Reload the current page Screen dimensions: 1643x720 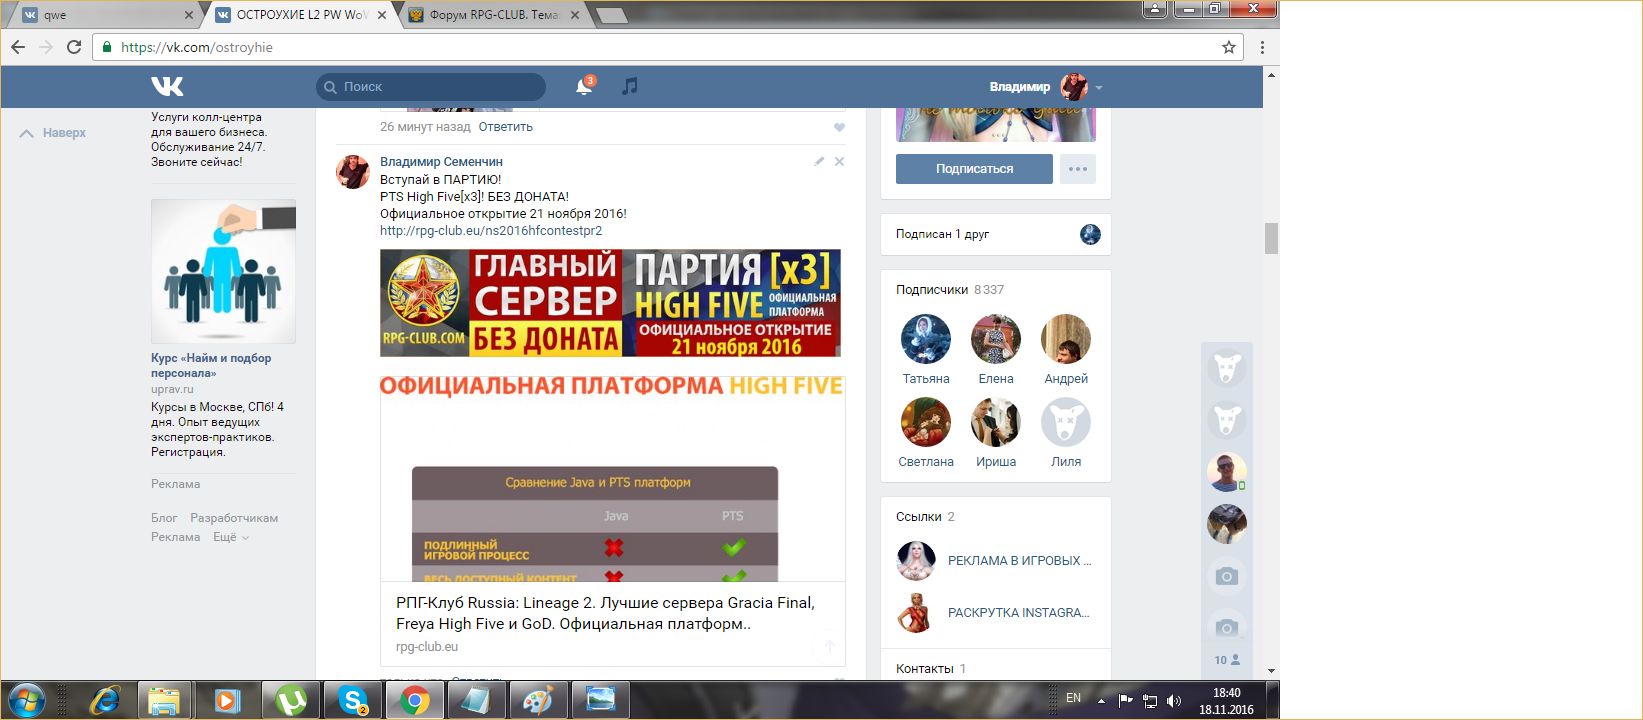coord(74,47)
